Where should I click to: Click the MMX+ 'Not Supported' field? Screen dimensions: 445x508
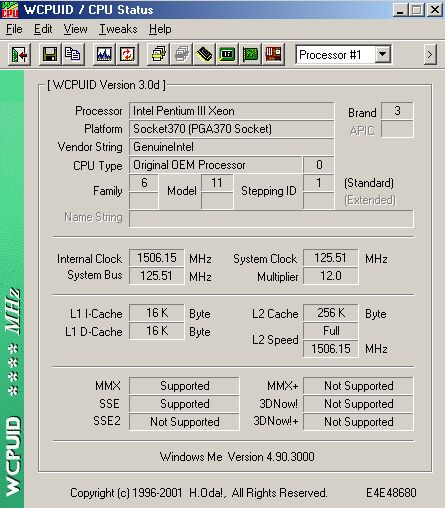[358, 386]
